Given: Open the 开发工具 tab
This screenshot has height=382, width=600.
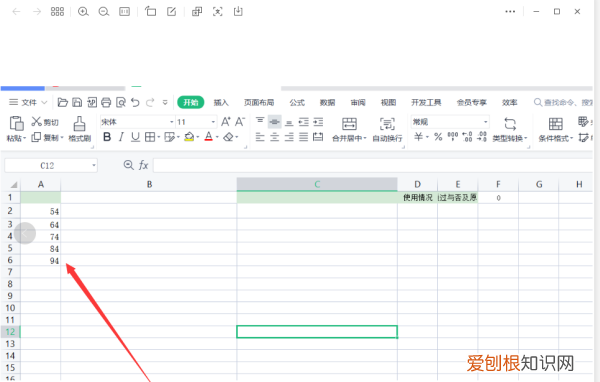Looking at the screenshot, I should pyautogui.click(x=426, y=102).
